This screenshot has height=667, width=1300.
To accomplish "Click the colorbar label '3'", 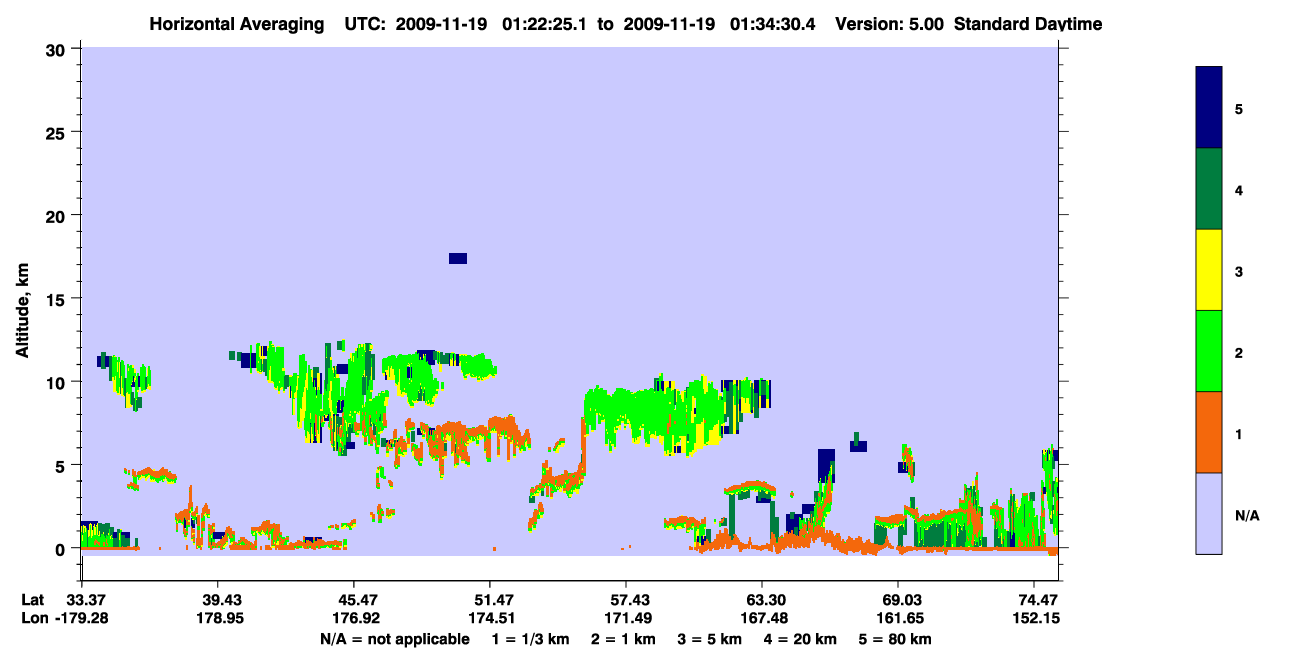I will (1239, 271).
